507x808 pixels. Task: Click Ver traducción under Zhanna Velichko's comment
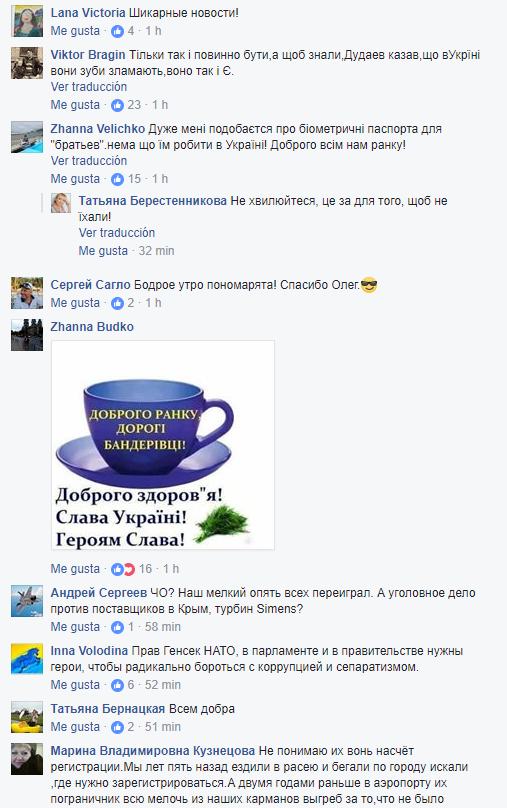pos(89,161)
